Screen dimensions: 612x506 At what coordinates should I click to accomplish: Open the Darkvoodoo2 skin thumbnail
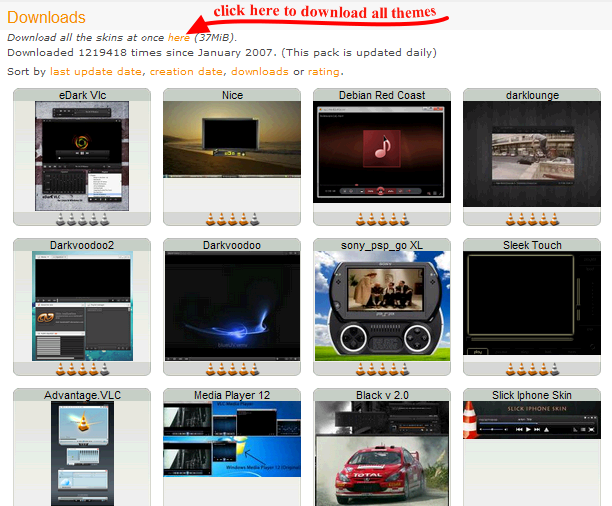coord(82,306)
